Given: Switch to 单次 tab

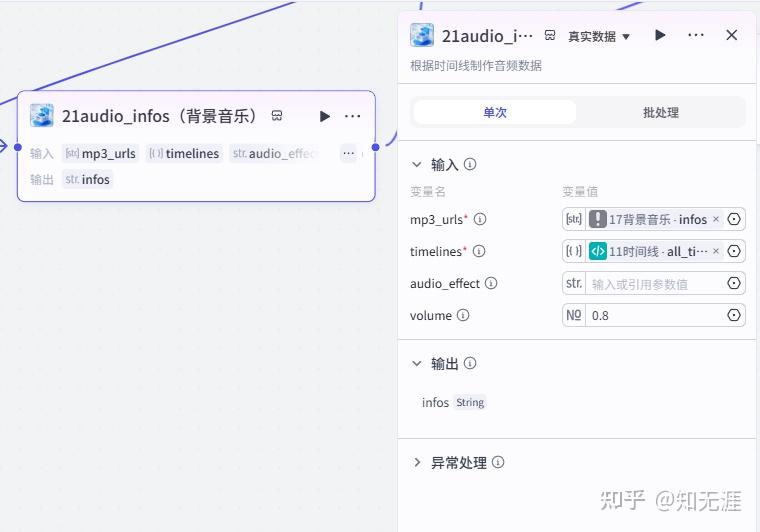Looking at the screenshot, I should (495, 112).
